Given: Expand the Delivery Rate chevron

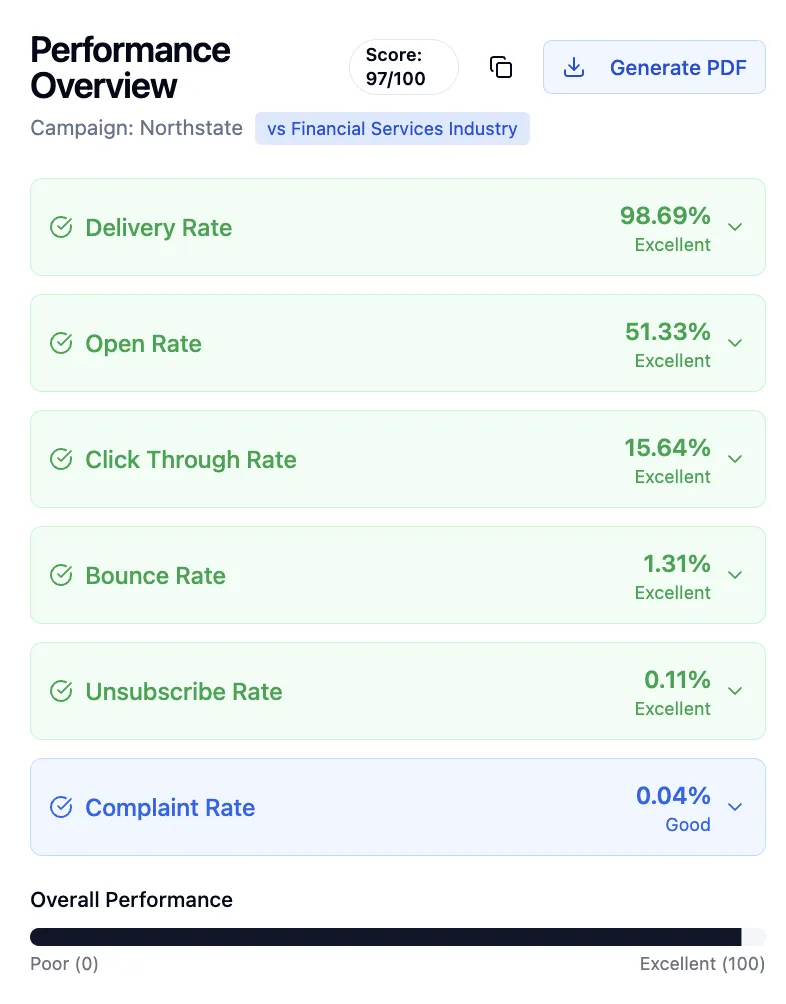Looking at the screenshot, I should click(x=735, y=227).
